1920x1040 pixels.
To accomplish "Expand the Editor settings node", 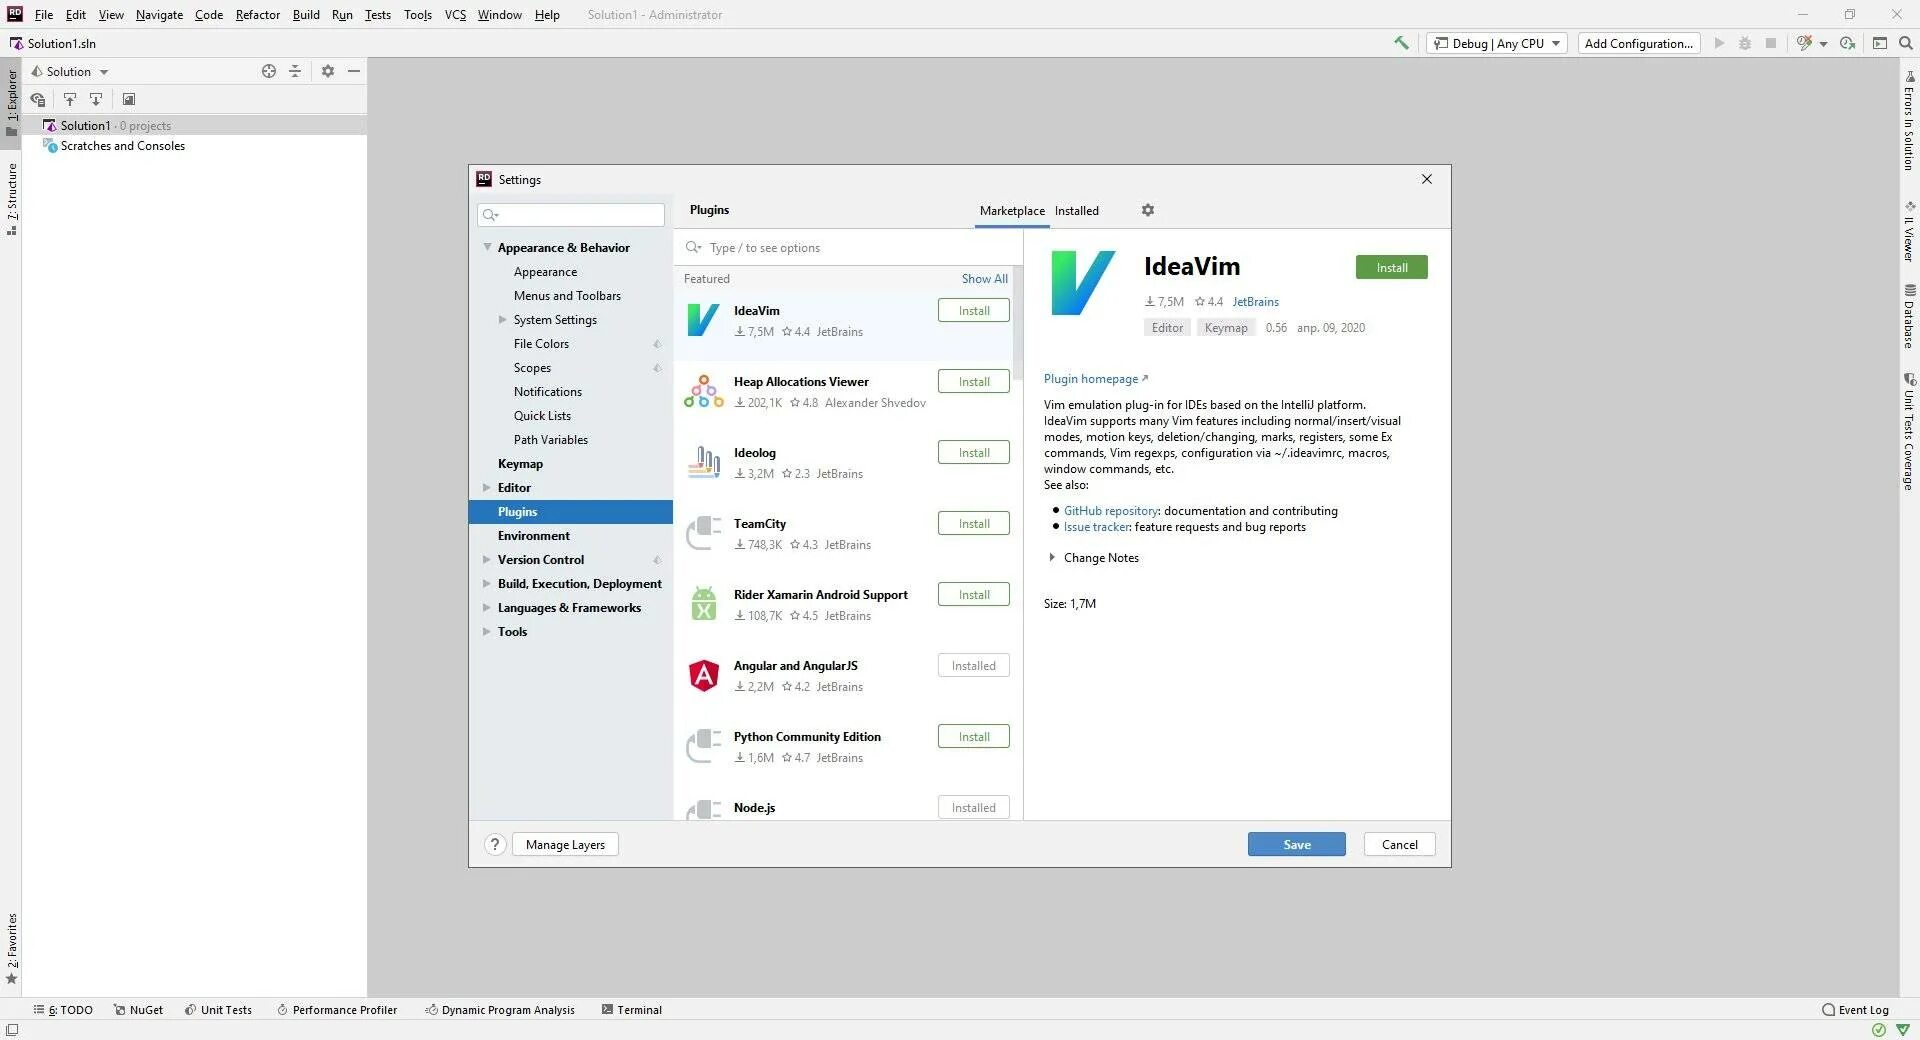I will pos(487,487).
